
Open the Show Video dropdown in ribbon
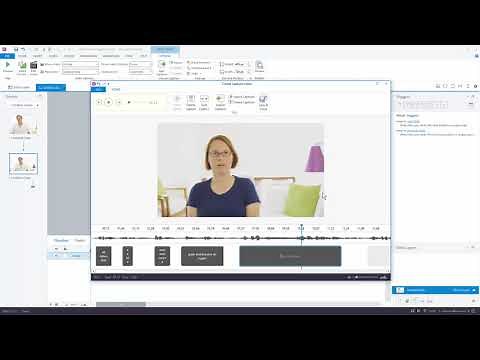[x=81, y=64]
